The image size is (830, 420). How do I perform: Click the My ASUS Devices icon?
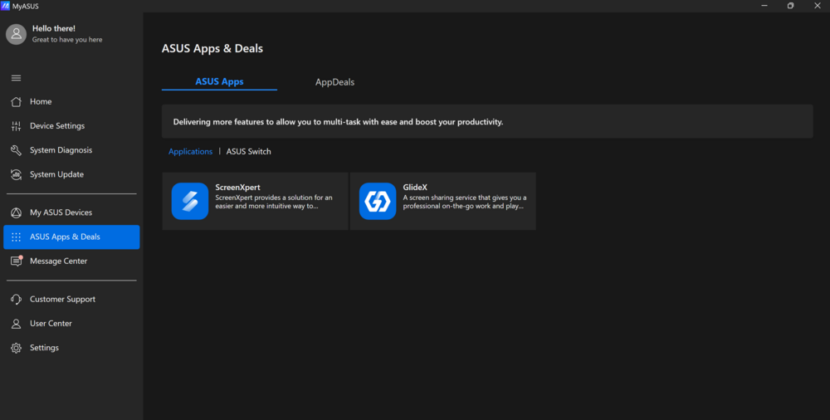(16, 213)
